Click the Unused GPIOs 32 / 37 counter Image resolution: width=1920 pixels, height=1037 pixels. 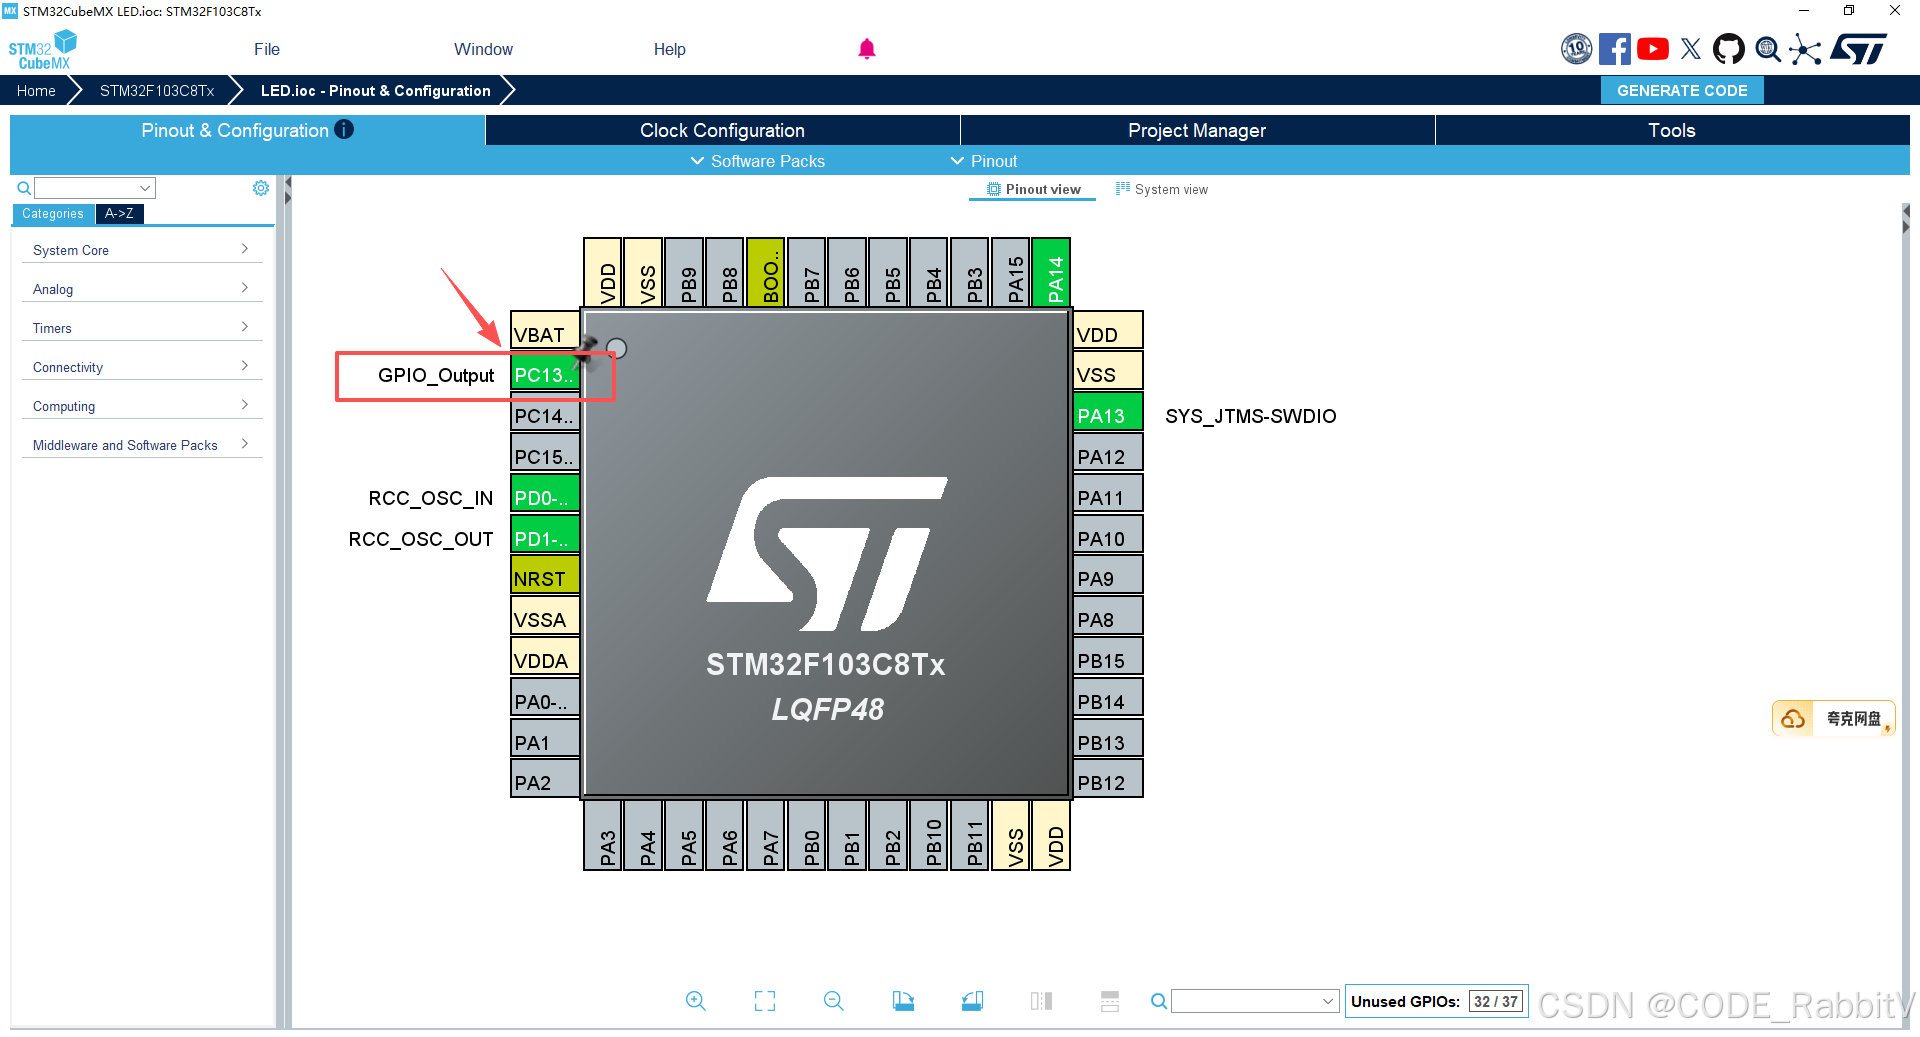point(1437,1001)
